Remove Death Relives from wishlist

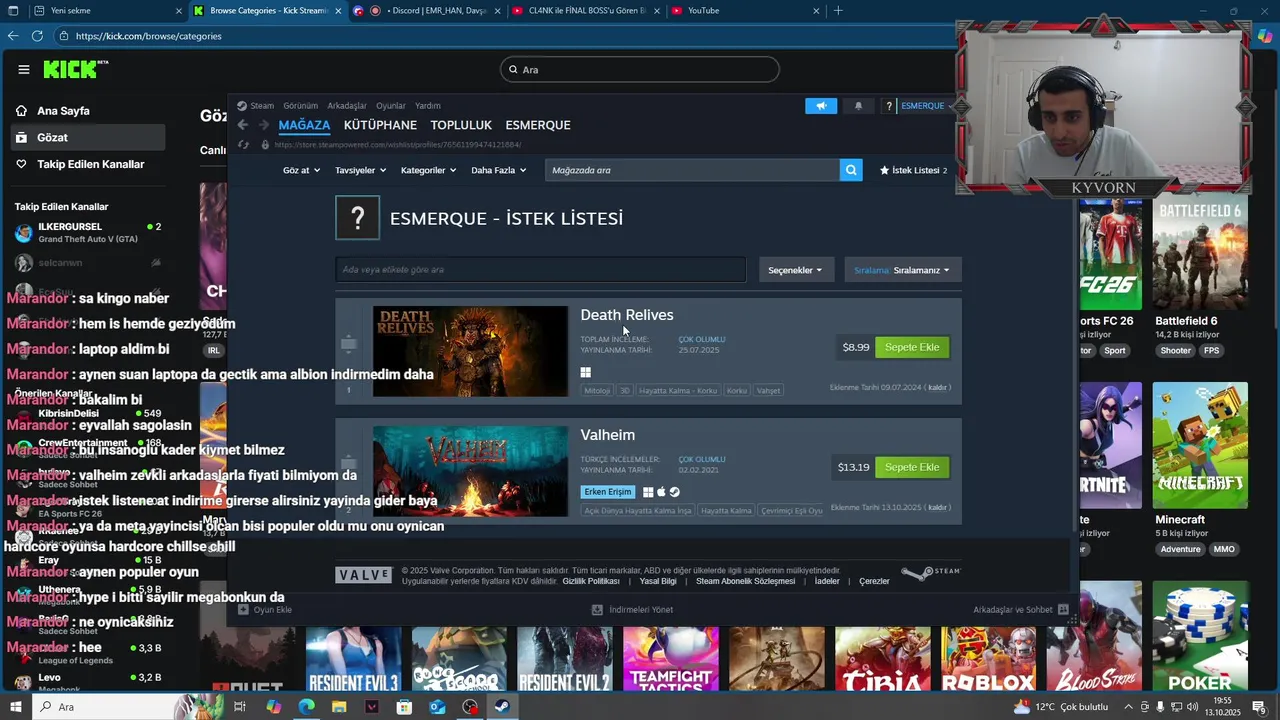(x=937, y=388)
